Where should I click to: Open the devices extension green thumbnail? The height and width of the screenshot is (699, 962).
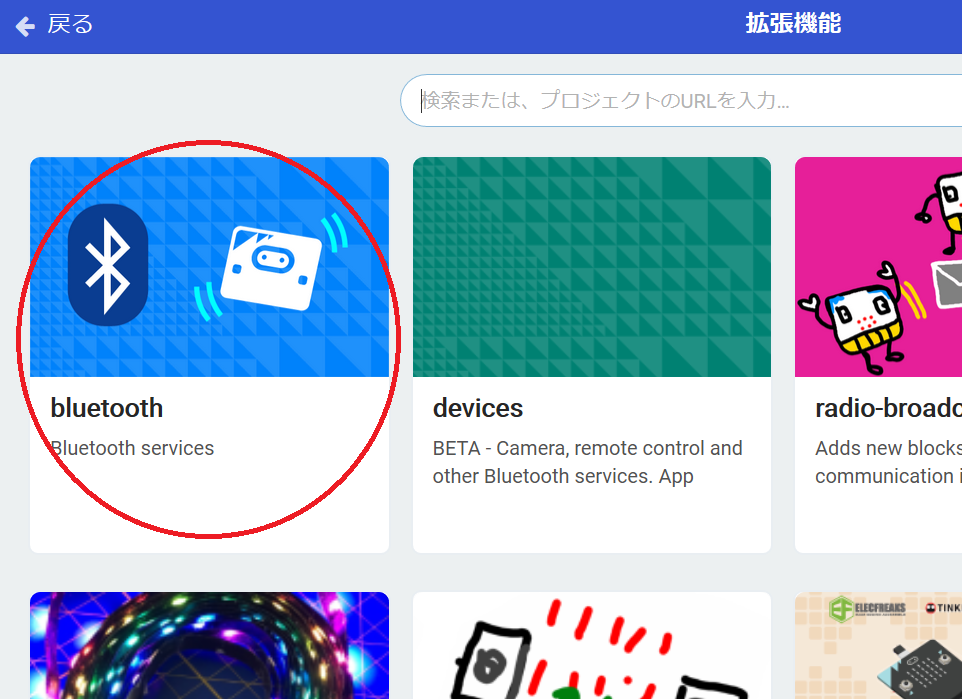coord(592,267)
